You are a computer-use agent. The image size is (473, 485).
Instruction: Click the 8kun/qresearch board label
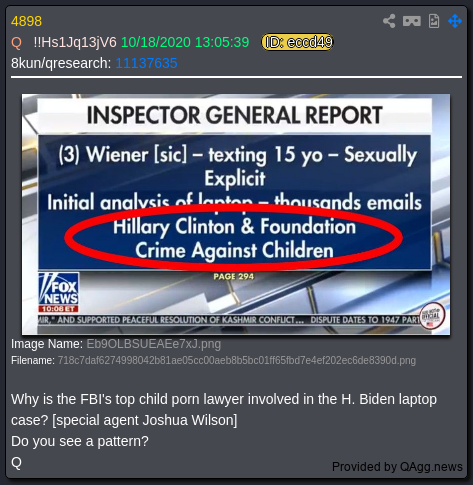click(61, 63)
